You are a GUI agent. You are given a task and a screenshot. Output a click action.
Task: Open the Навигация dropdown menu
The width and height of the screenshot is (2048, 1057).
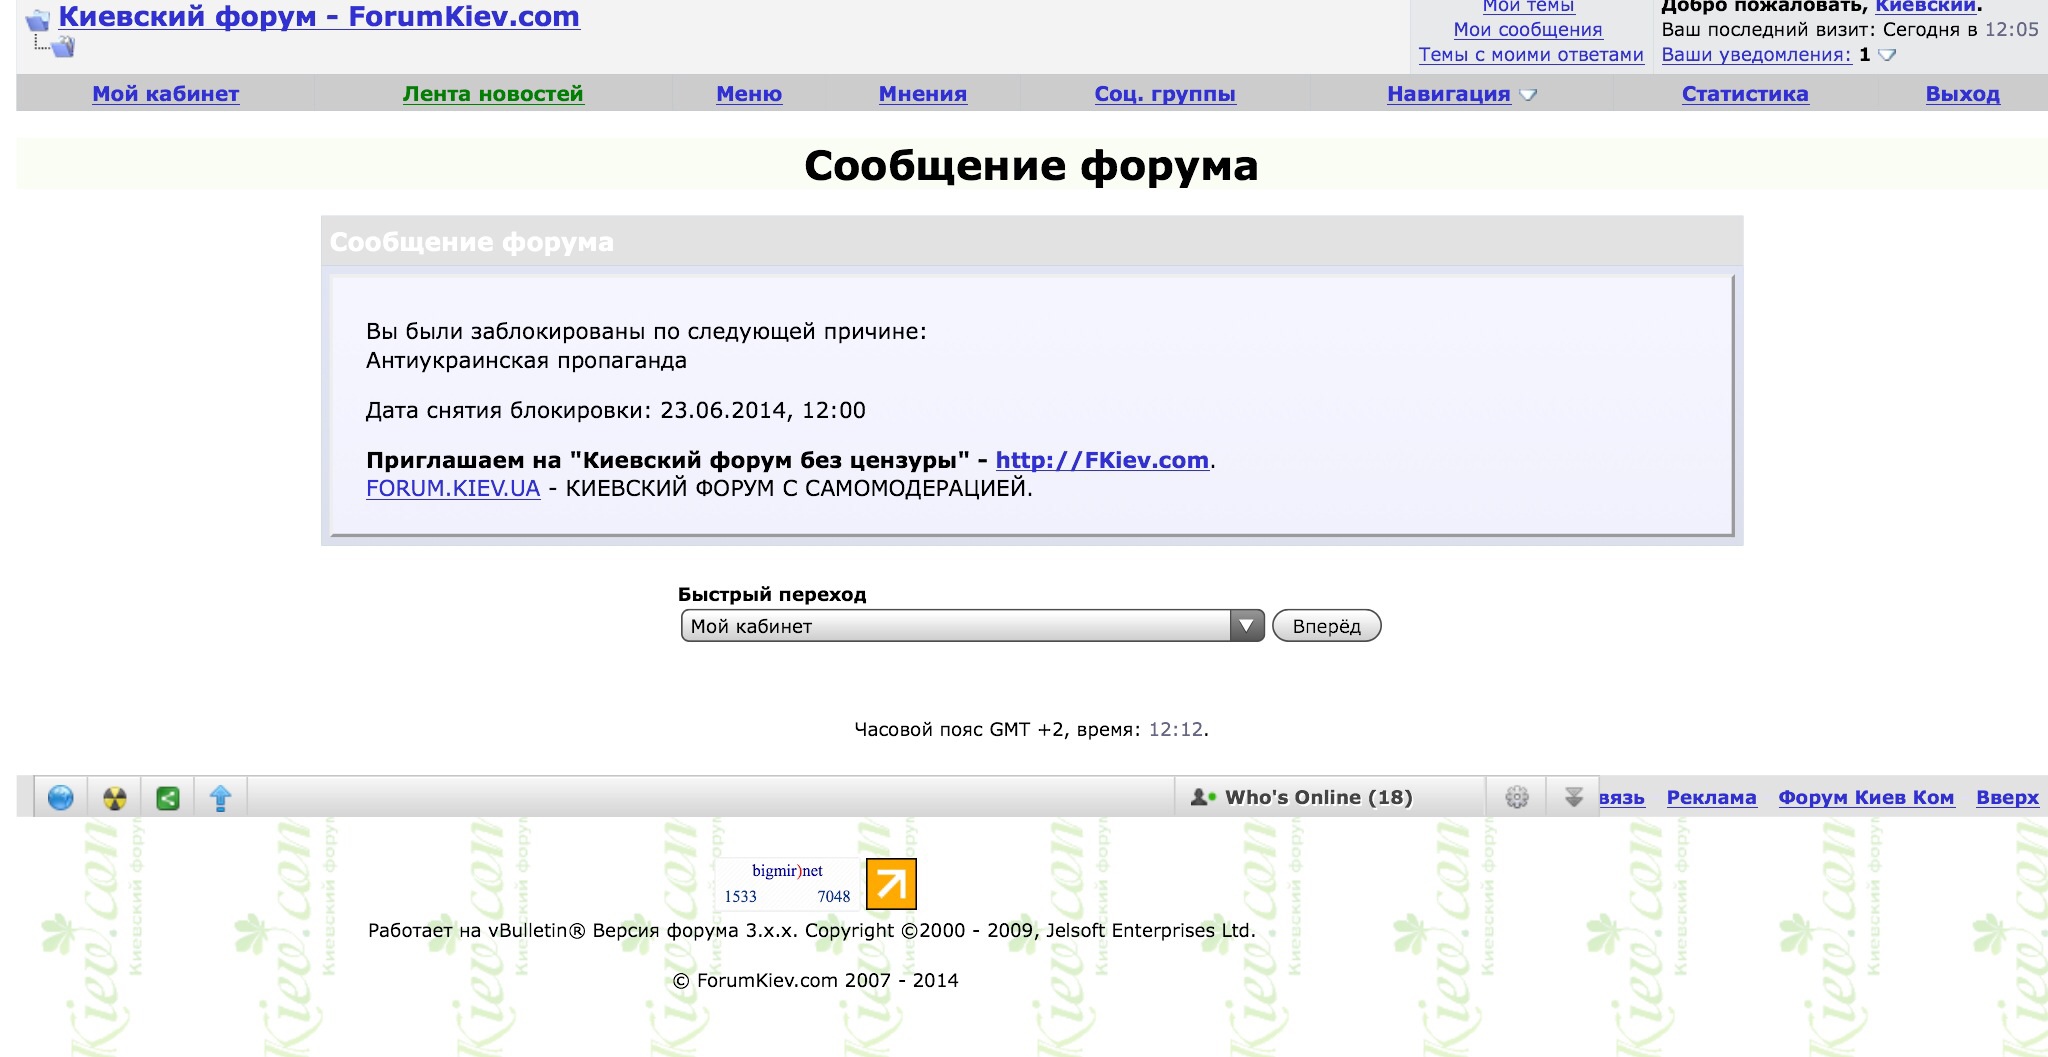(1461, 94)
